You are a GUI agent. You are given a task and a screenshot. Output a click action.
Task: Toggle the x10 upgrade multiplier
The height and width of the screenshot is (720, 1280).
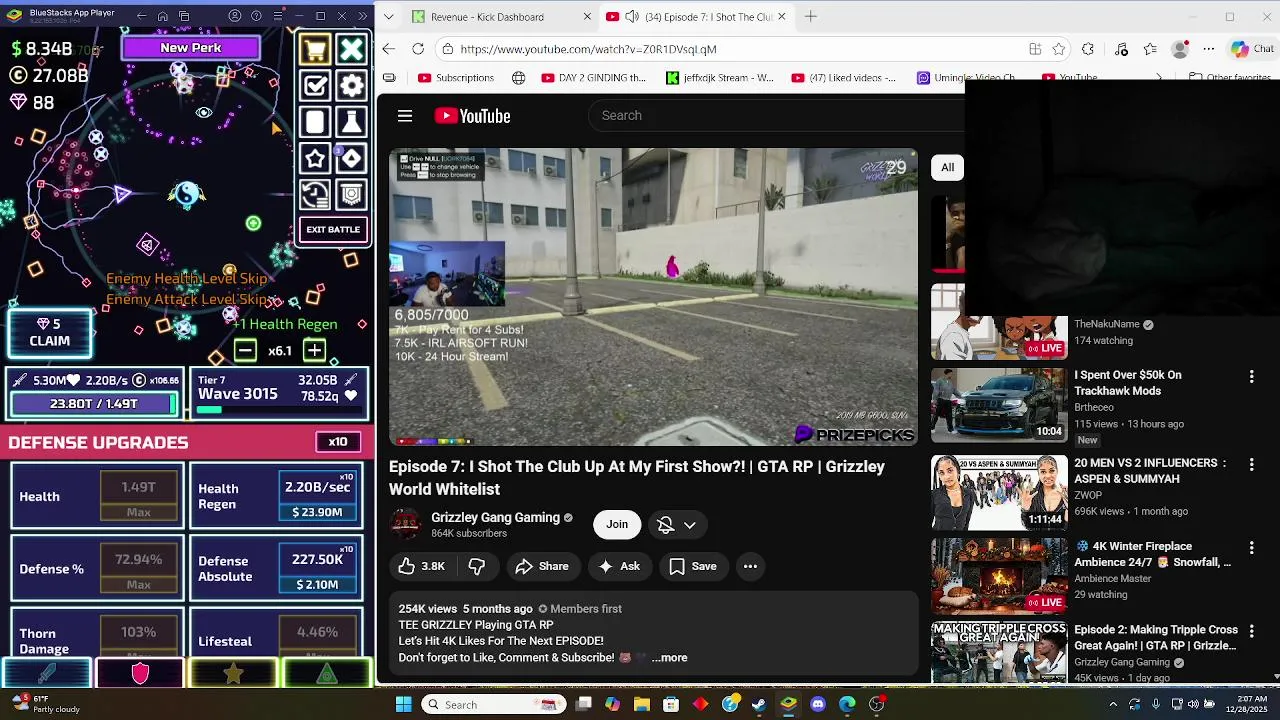pyautogui.click(x=338, y=442)
